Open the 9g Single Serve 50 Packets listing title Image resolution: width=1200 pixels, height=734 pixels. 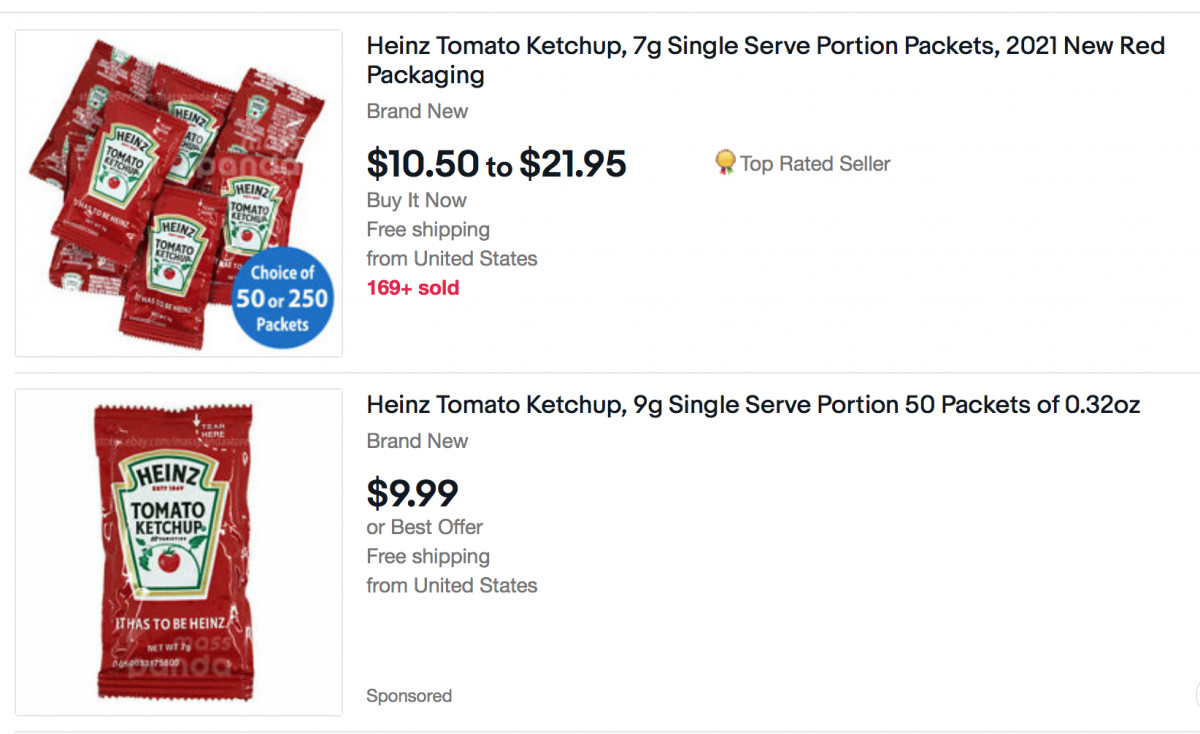[x=753, y=405]
